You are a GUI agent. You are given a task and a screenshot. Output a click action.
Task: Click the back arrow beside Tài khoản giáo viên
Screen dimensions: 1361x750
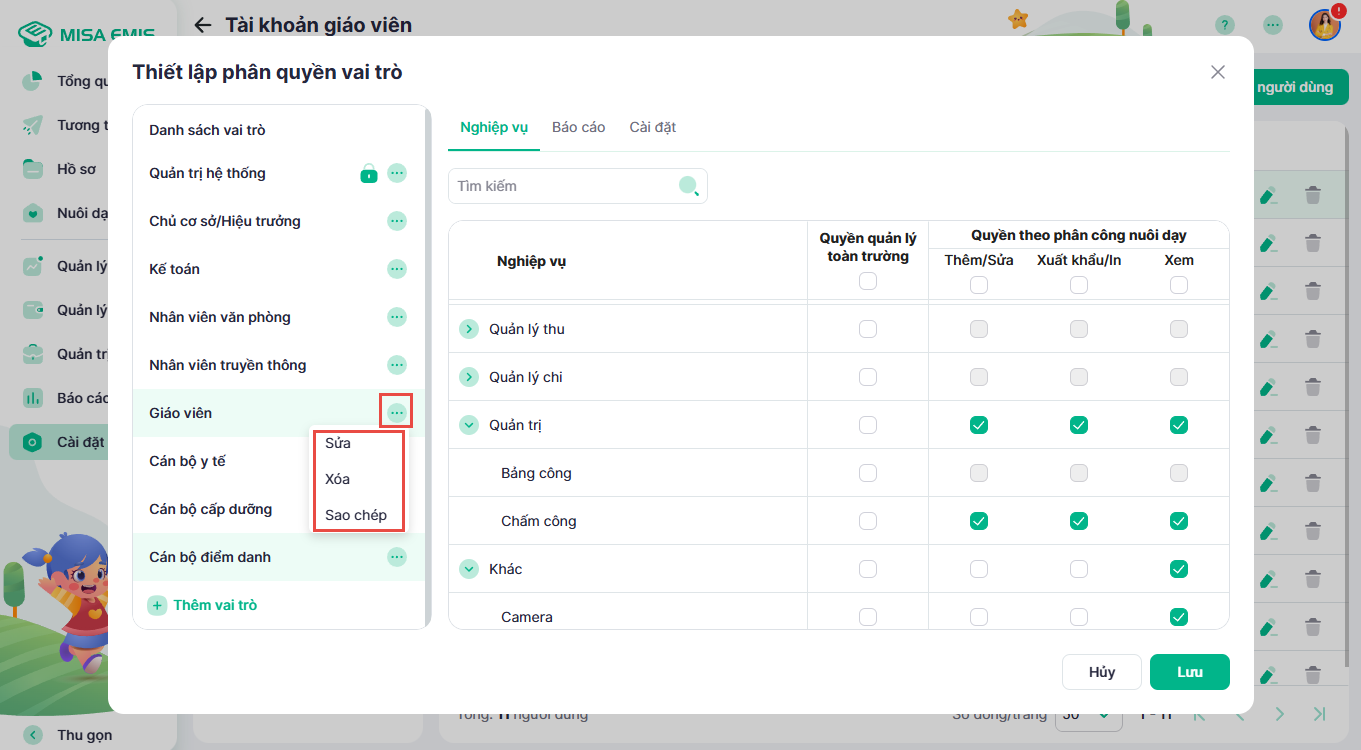point(203,25)
